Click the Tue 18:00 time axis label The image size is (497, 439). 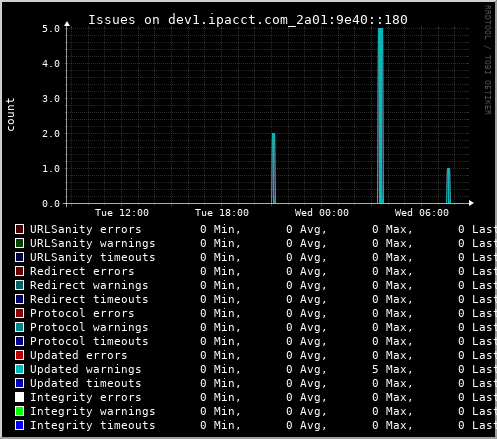(222, 213)
